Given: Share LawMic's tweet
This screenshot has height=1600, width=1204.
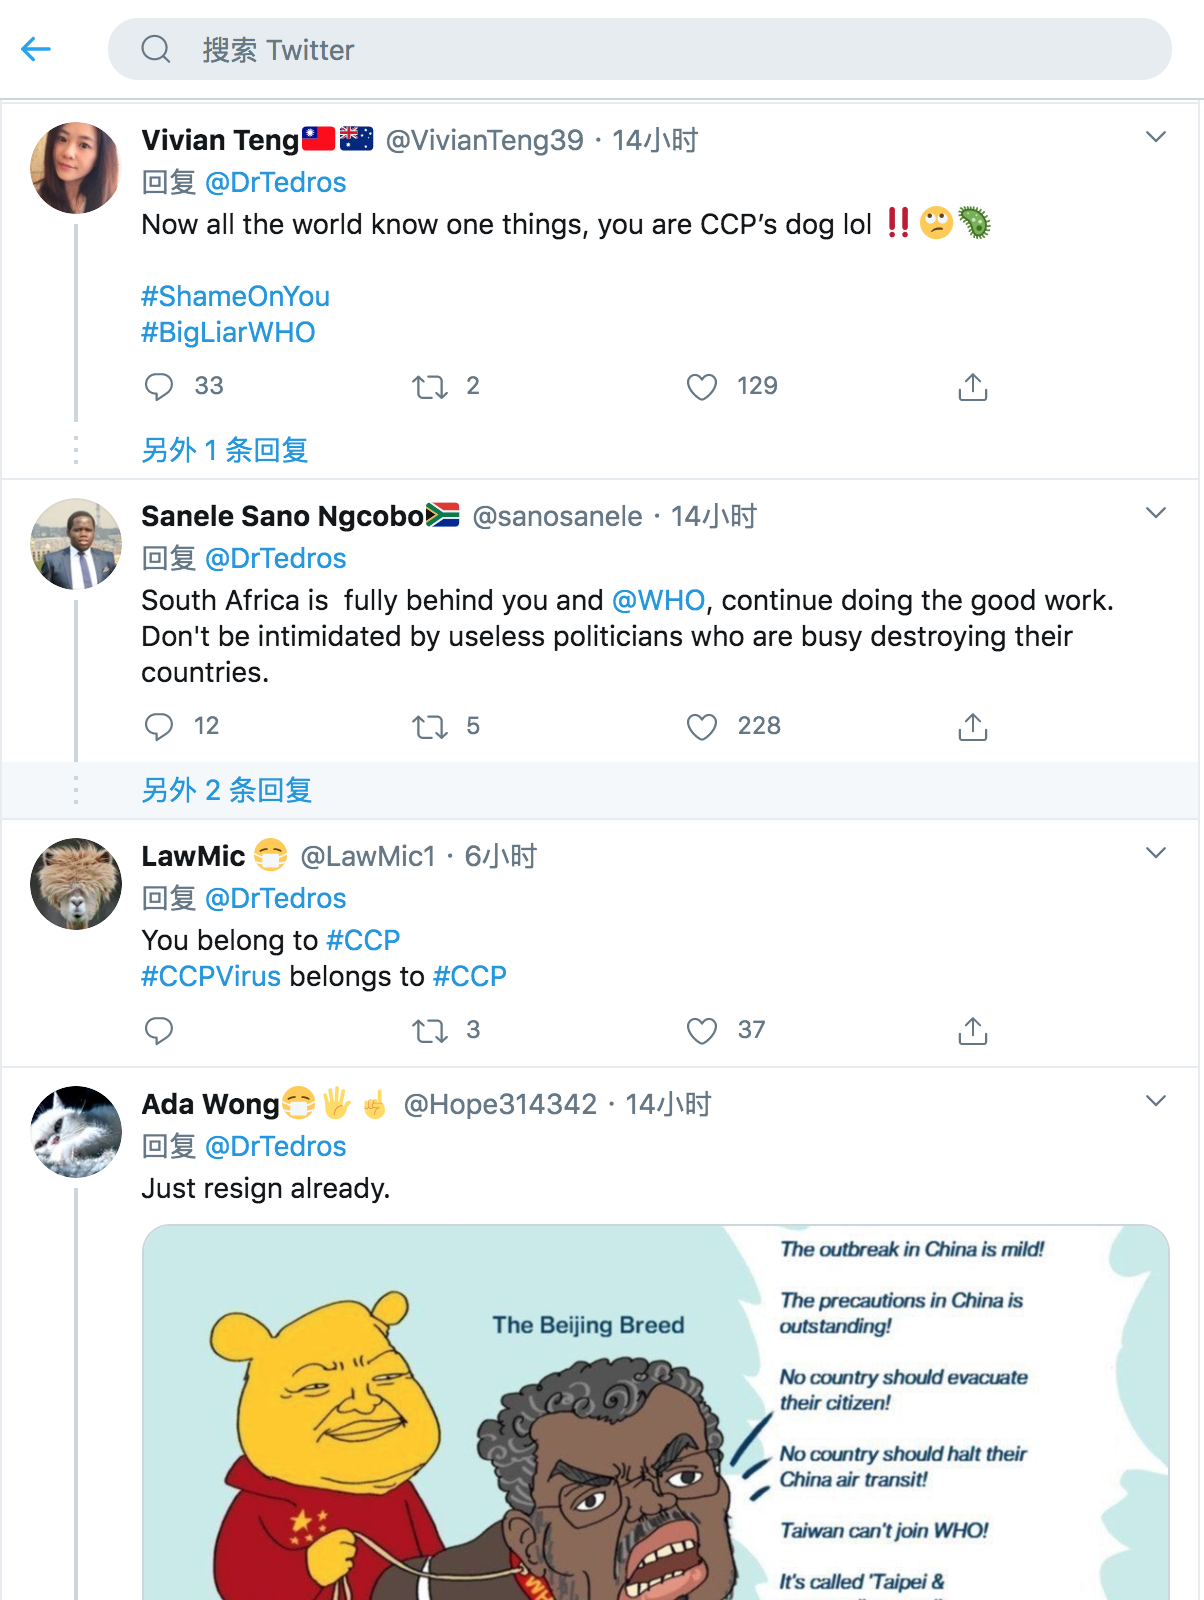Looking at the screenshot, I should tap(972, 1031).
